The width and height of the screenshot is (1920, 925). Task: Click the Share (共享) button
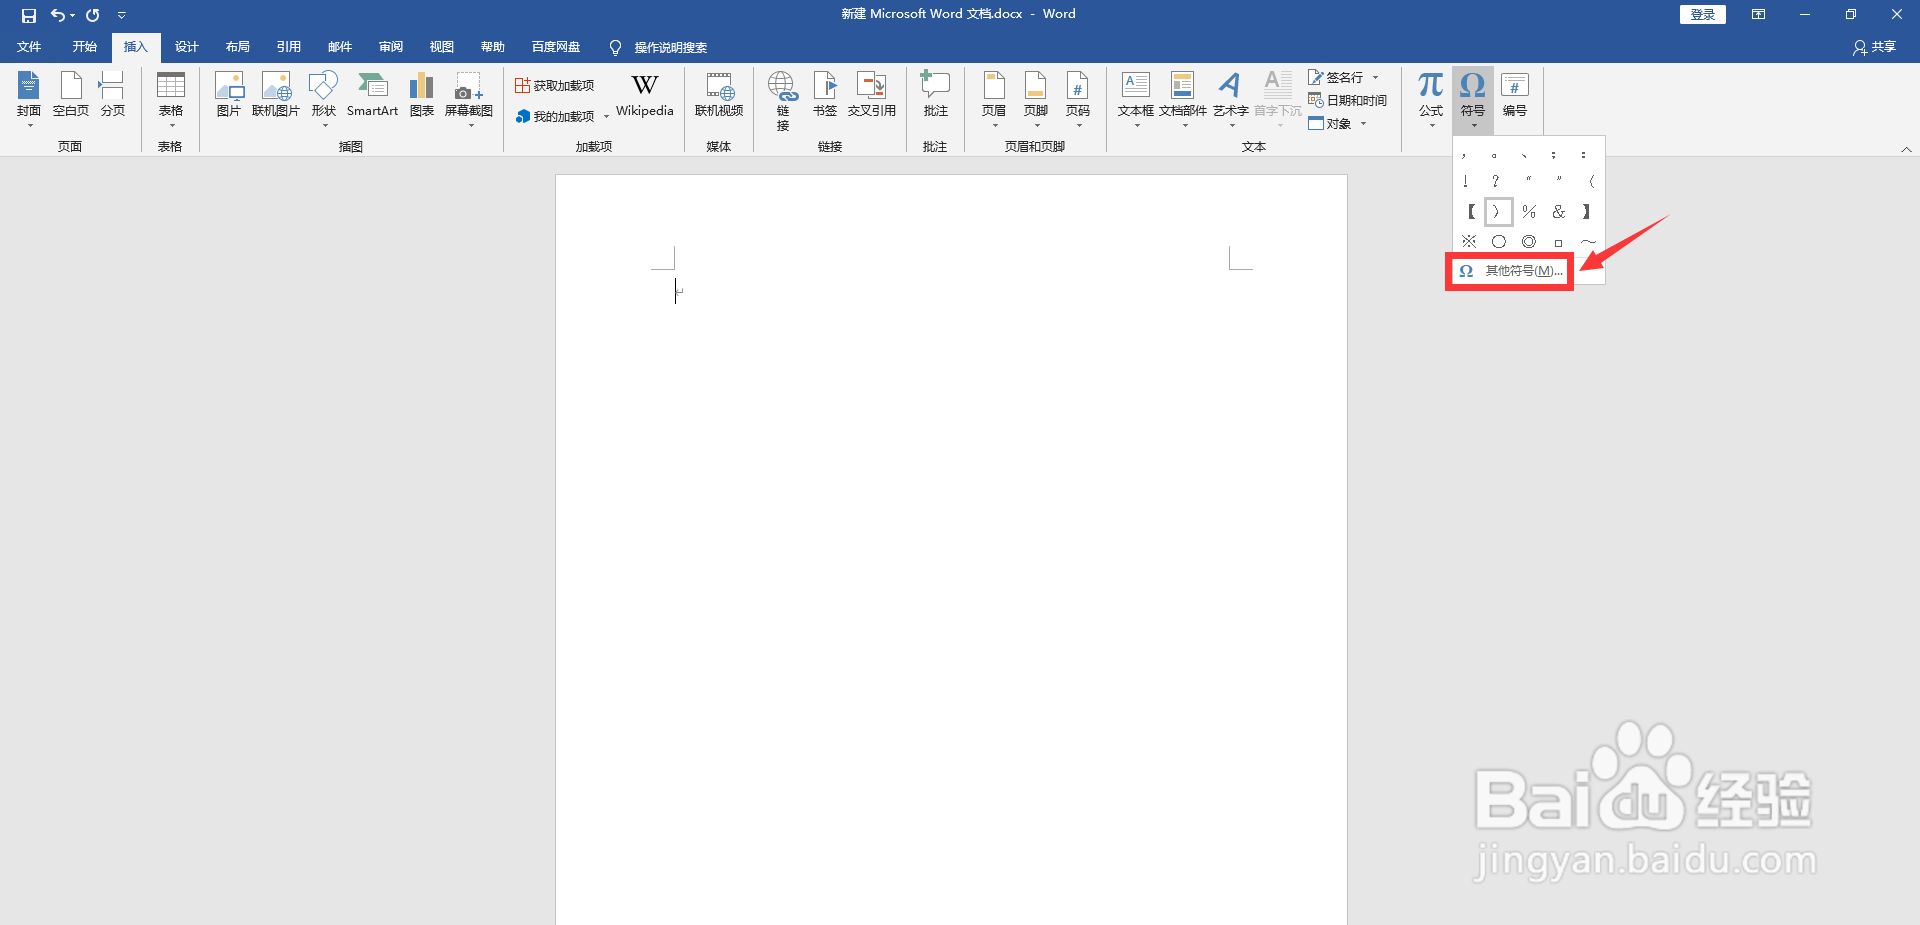[x=1874, y=47]
